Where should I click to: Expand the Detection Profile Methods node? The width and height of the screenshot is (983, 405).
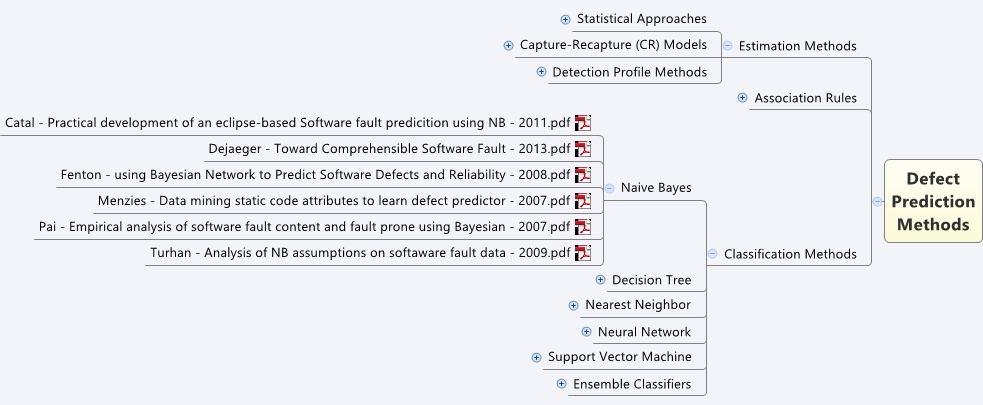[x=541, y=72]
